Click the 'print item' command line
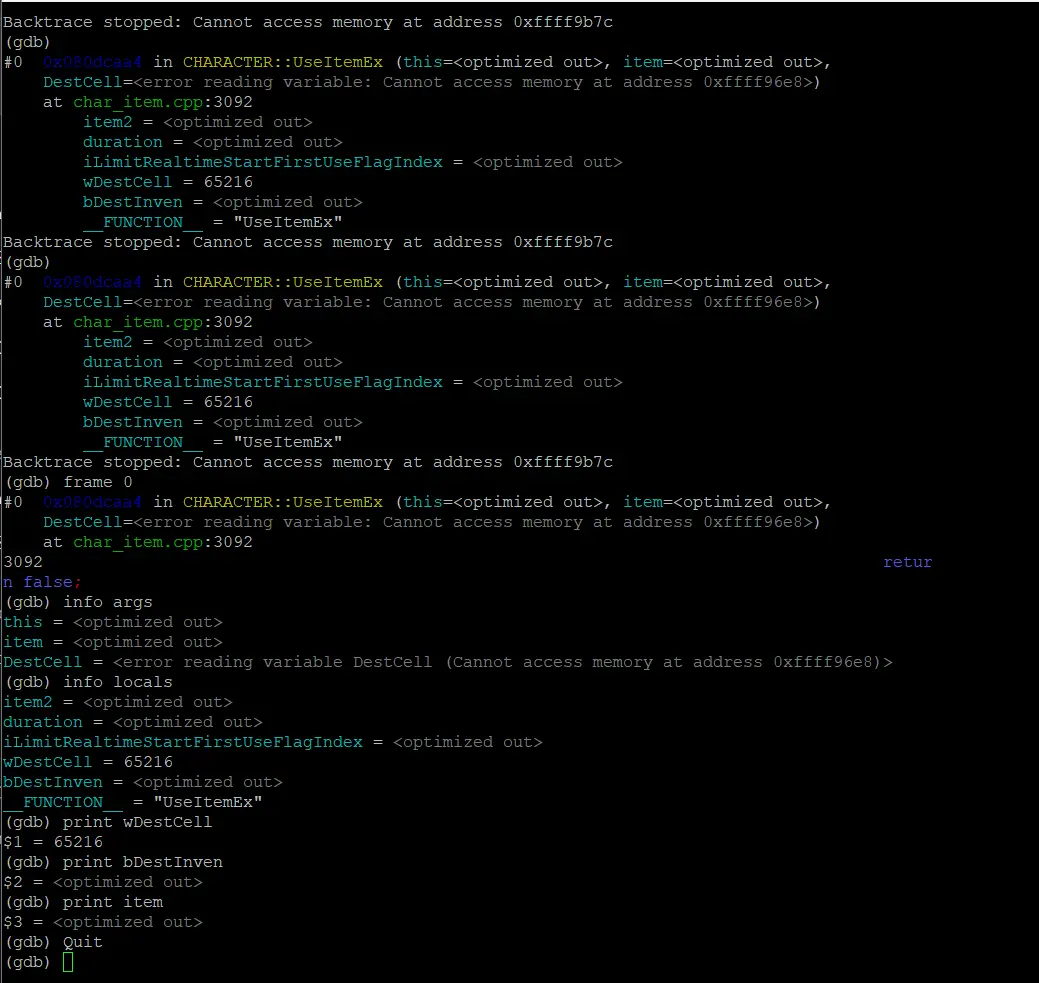 coord(112,902)
